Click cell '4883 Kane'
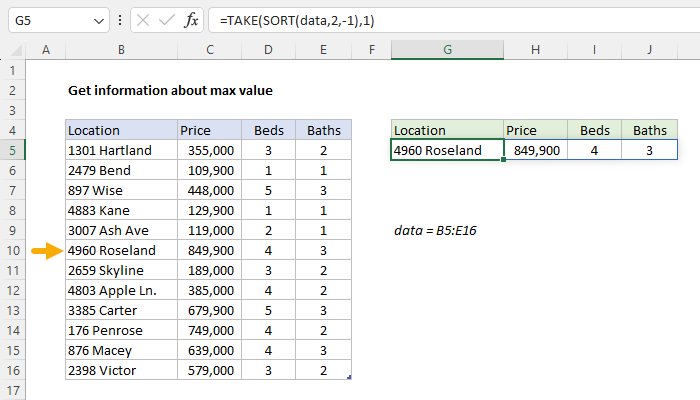 121,210
